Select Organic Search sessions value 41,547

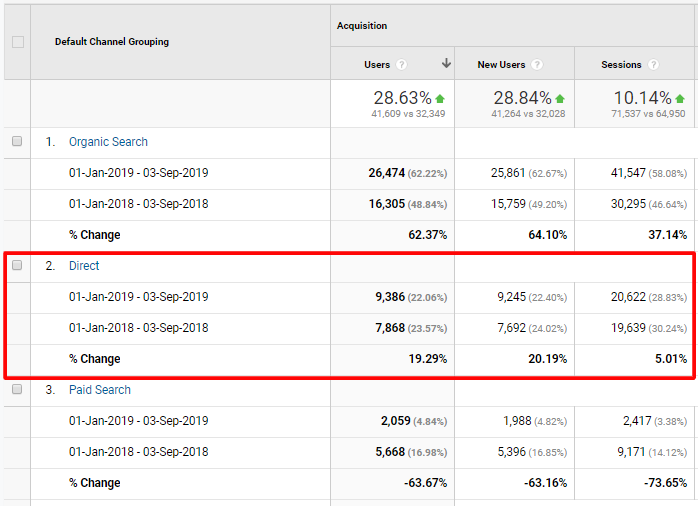pyautogui.click(x=628, y=173)
